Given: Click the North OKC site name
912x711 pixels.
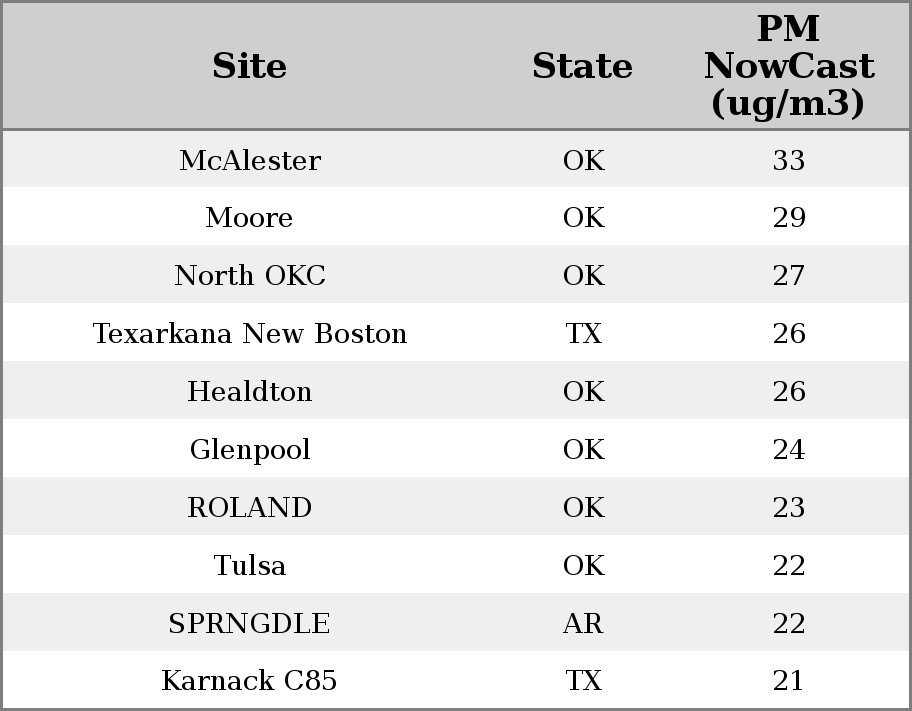Looking at the screenshot, I should click(249, 276).
